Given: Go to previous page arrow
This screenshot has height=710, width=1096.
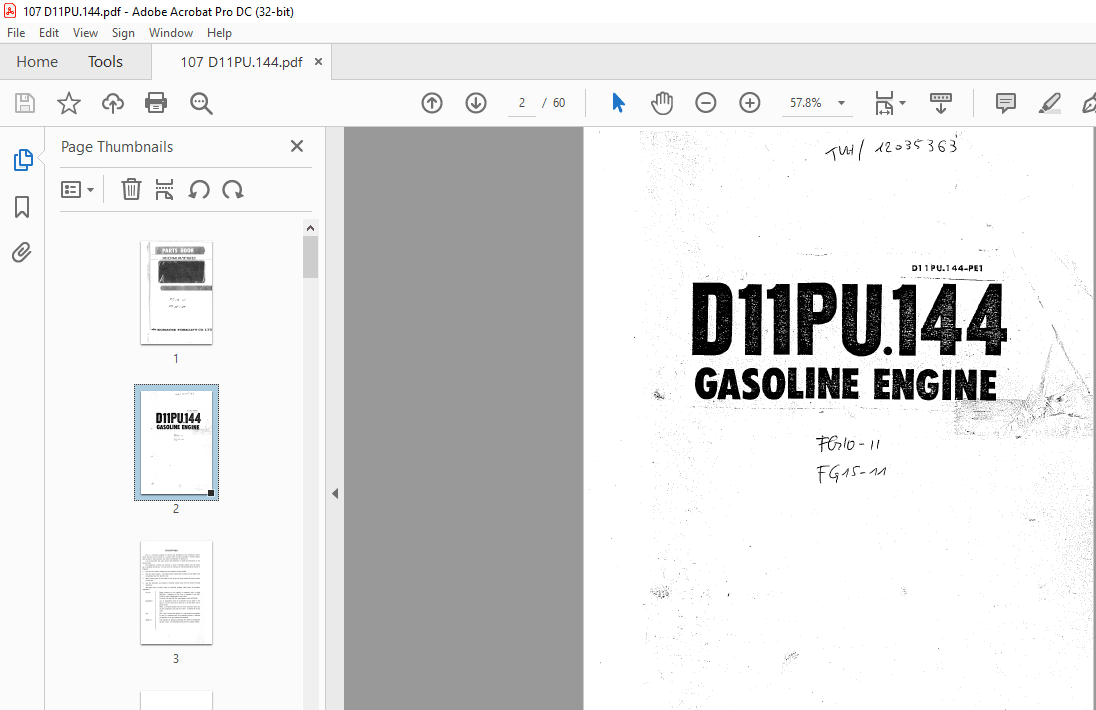Looking at the screenshot, I should click(x=432, y=103).
